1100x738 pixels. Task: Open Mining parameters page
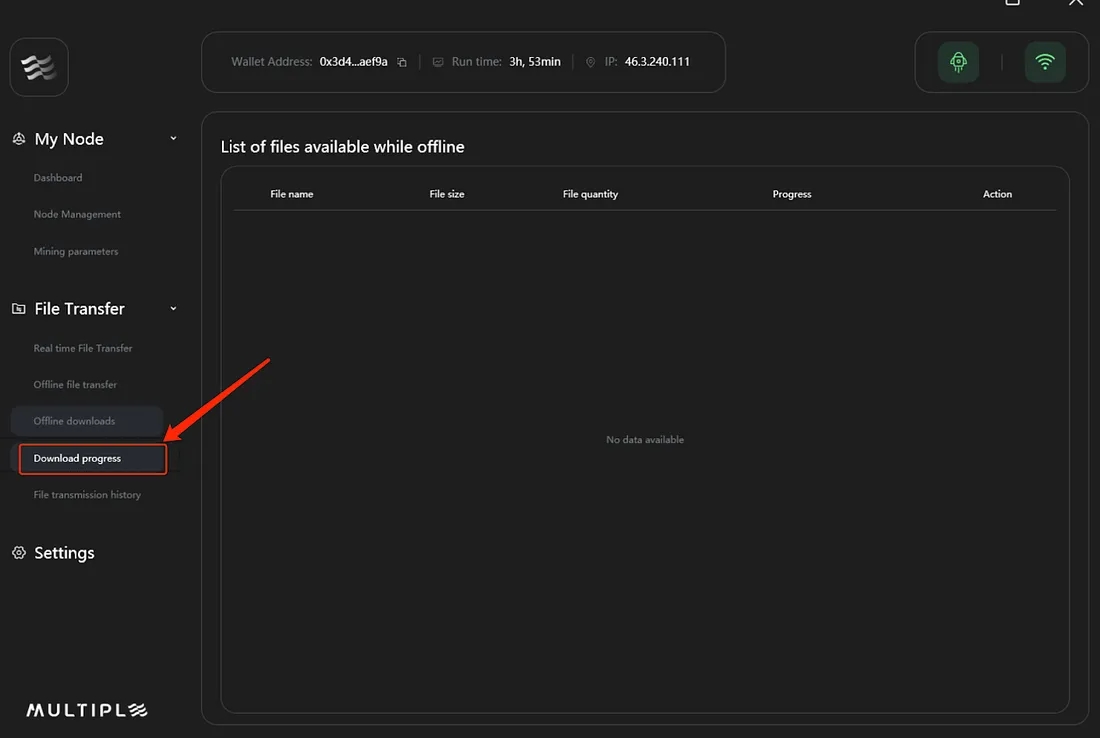coord(76,252)
